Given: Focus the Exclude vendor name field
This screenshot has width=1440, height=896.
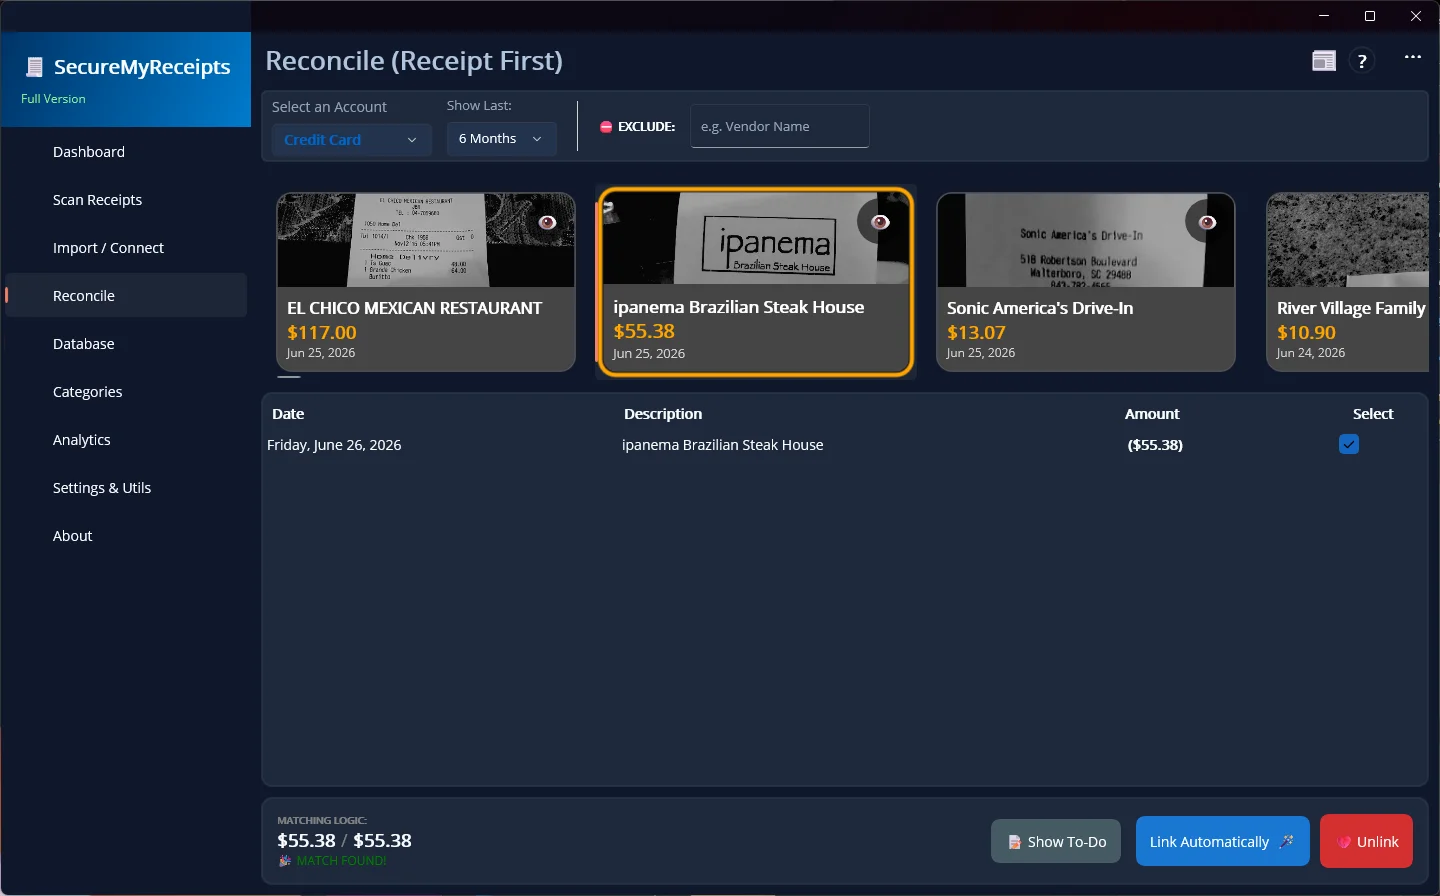Looking at the screenshot, I should tap(779, 126).
